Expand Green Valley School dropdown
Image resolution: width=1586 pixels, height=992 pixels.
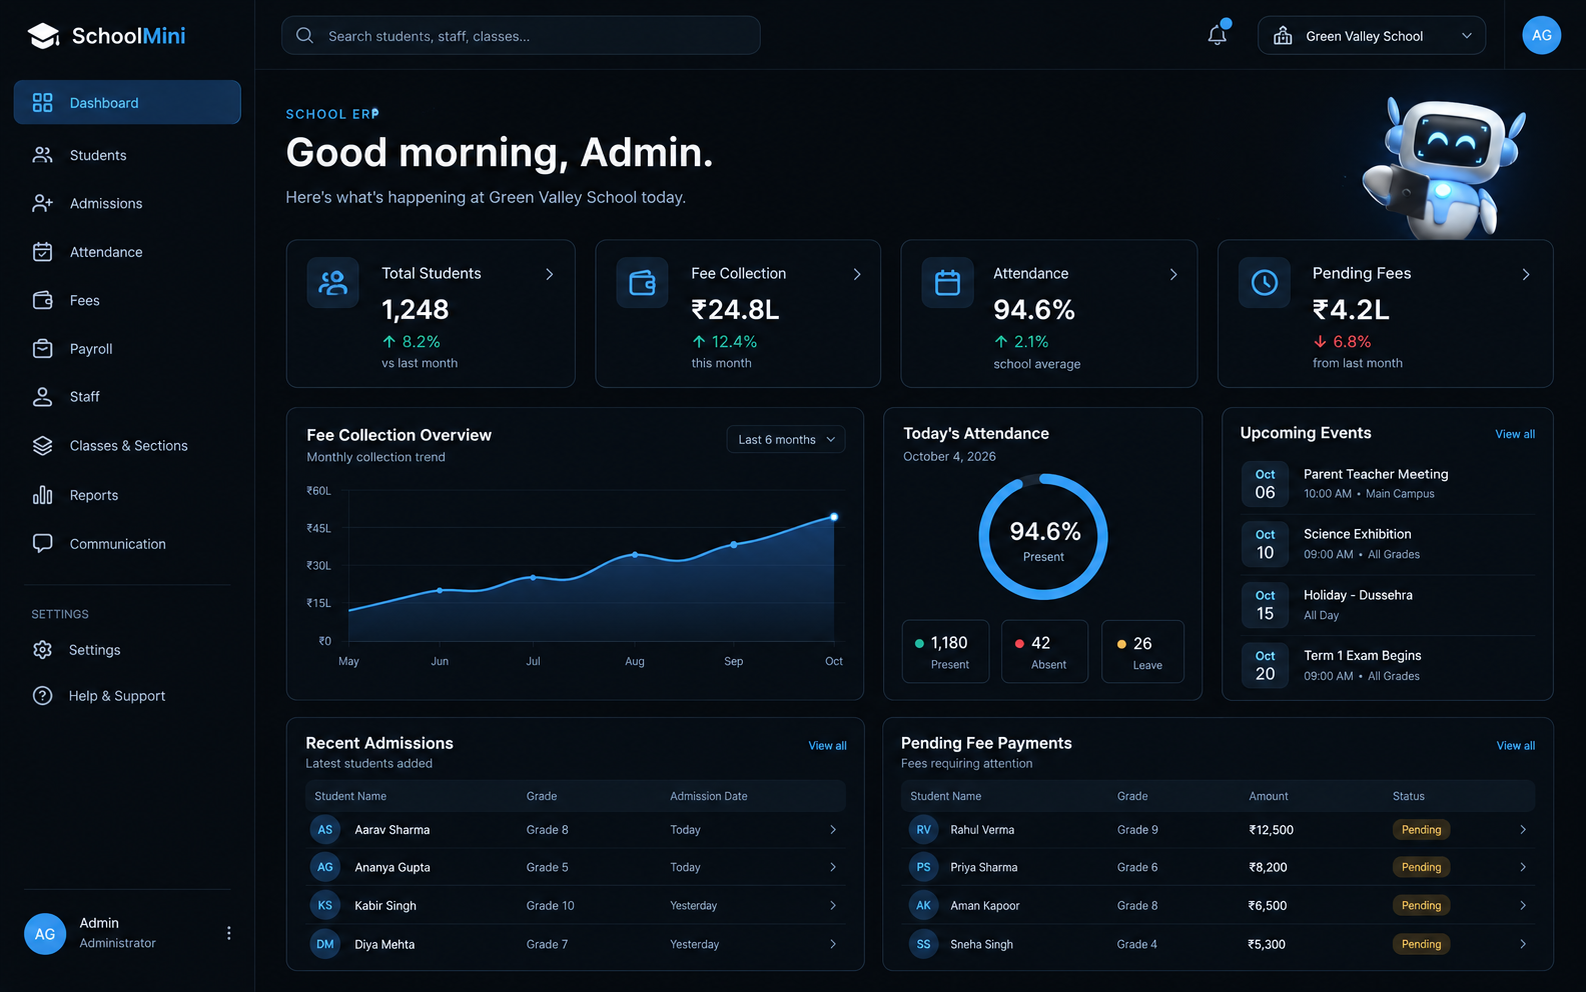pyautogui.click(x=1371, y=36)
